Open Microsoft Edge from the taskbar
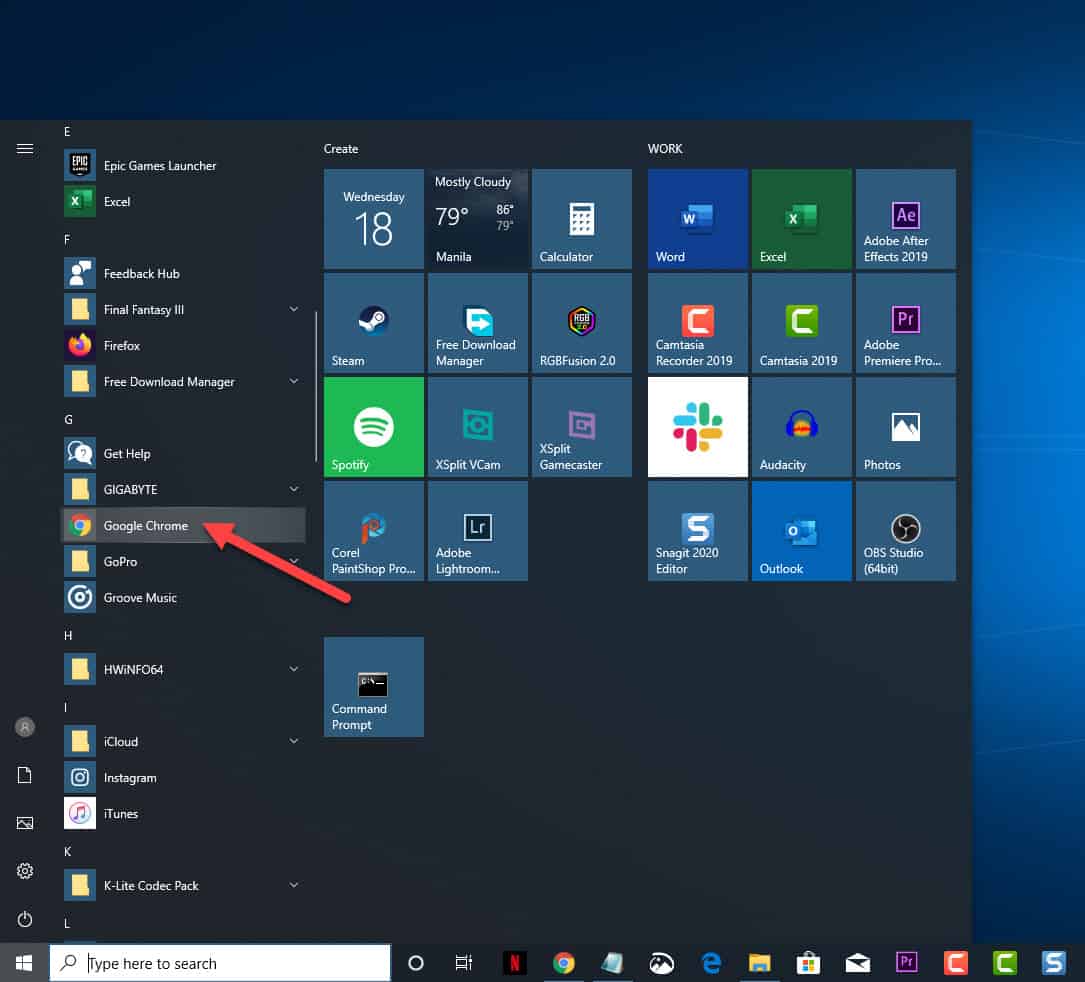1085x982 pixels. tap(711, 963)
